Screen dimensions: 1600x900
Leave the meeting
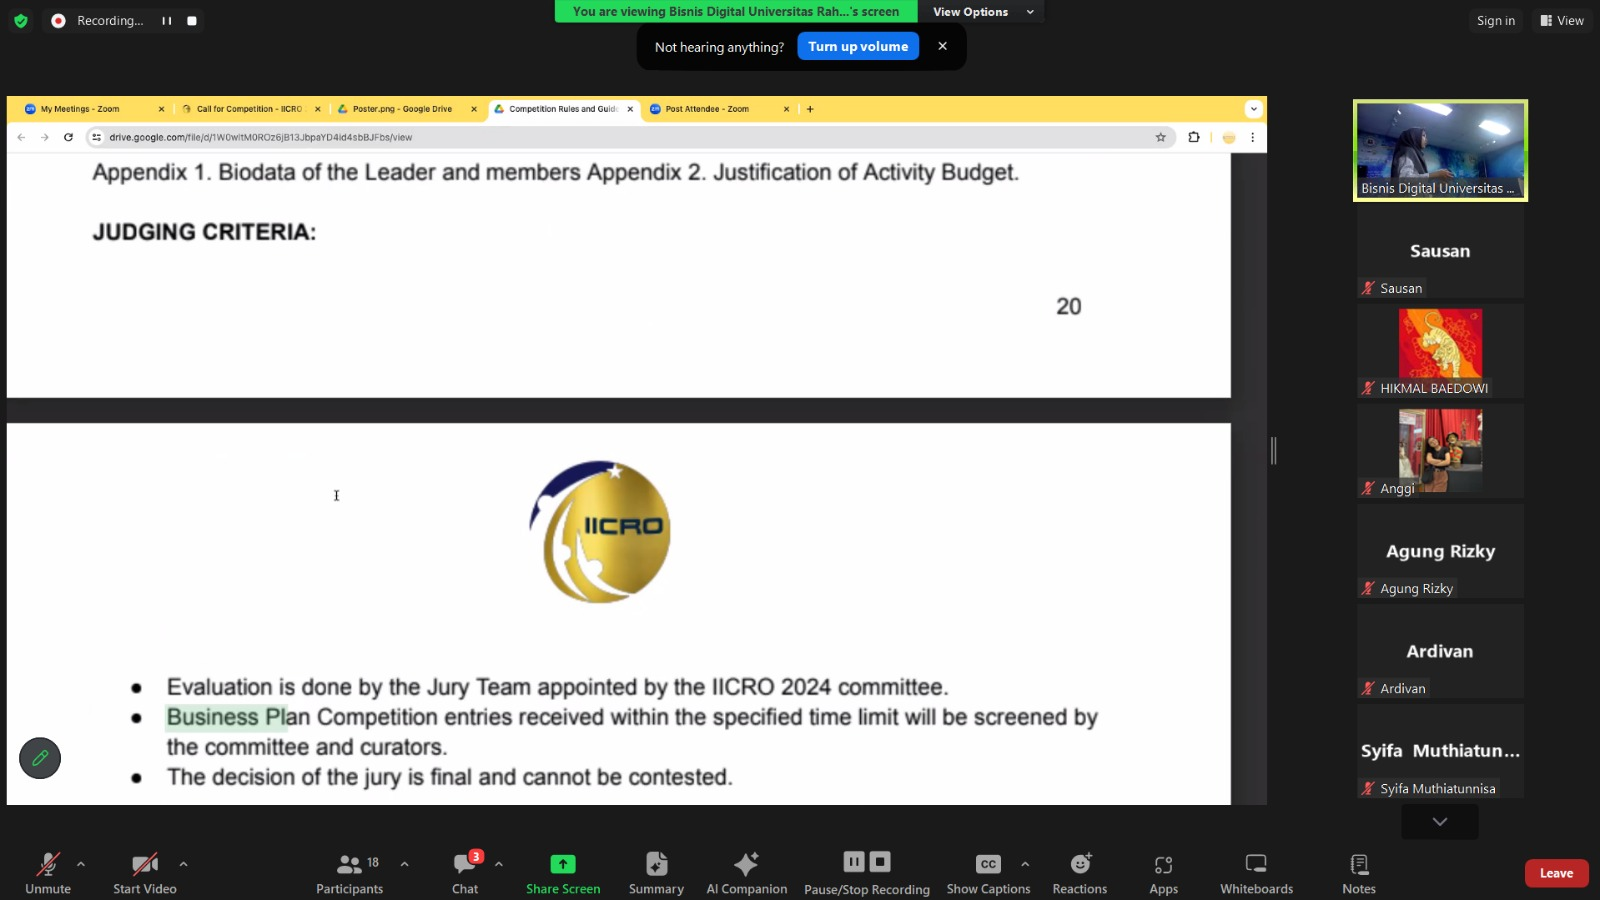(1556, 873)
